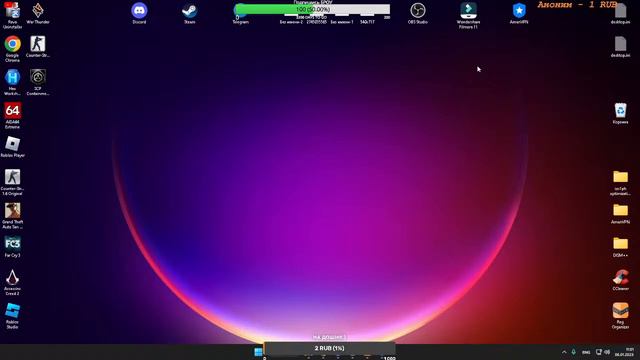
Task: Open AIDA64 Extreme from the desktop
Action: pyautogui.click(x=12, y=115)
